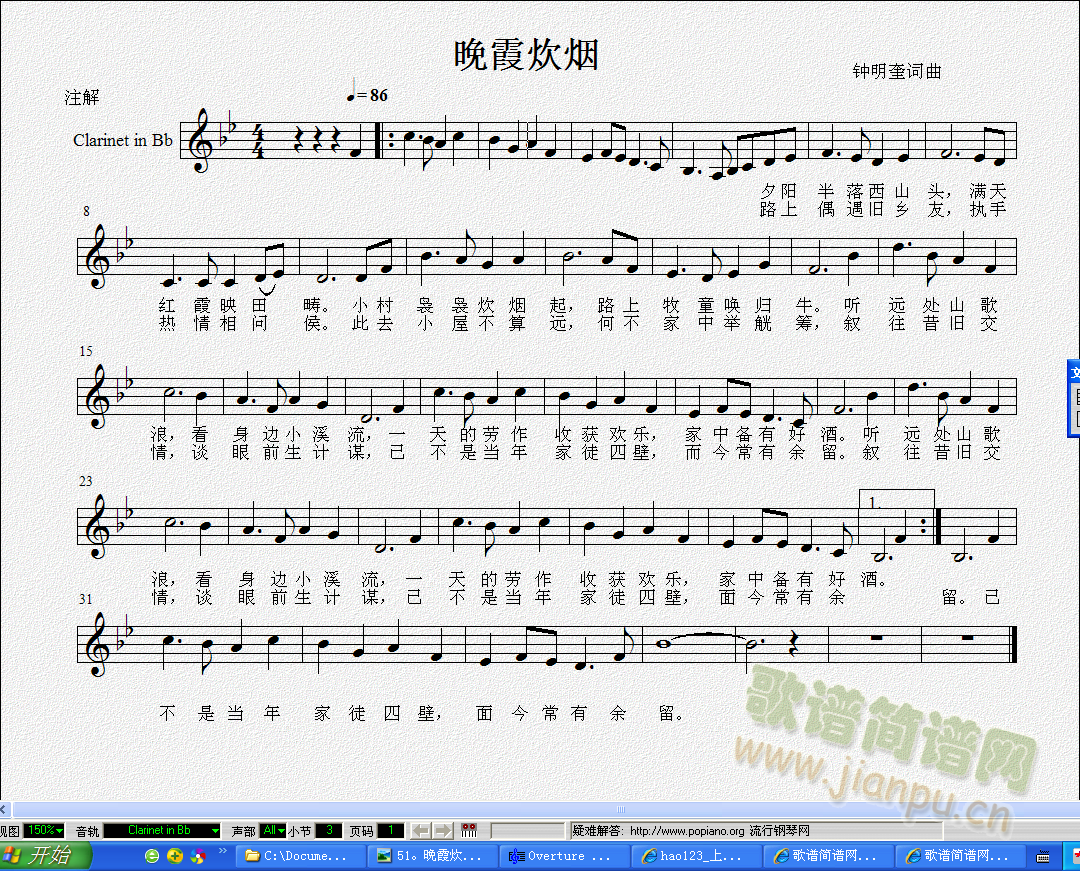Open the voice part All dropdown

point(270,830)
